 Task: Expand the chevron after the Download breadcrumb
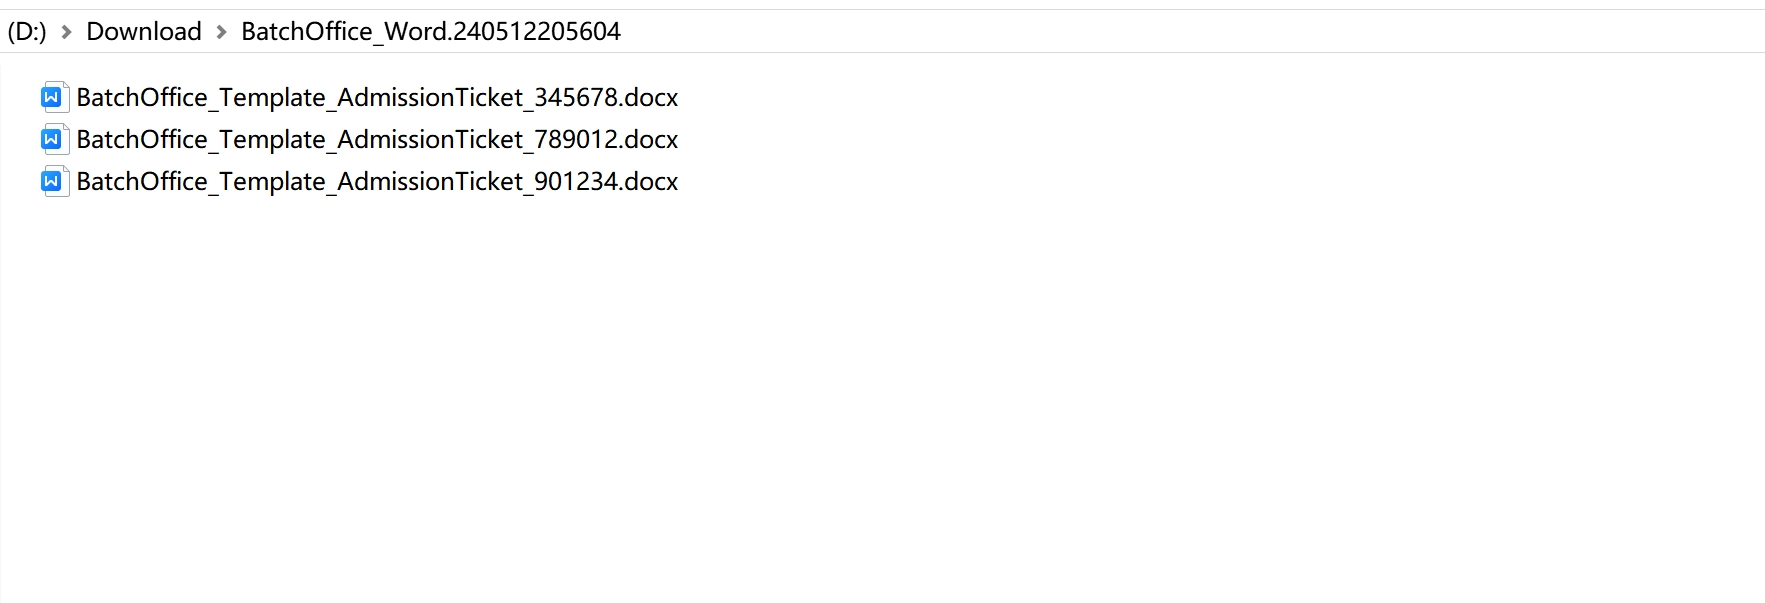pos(222,32)
